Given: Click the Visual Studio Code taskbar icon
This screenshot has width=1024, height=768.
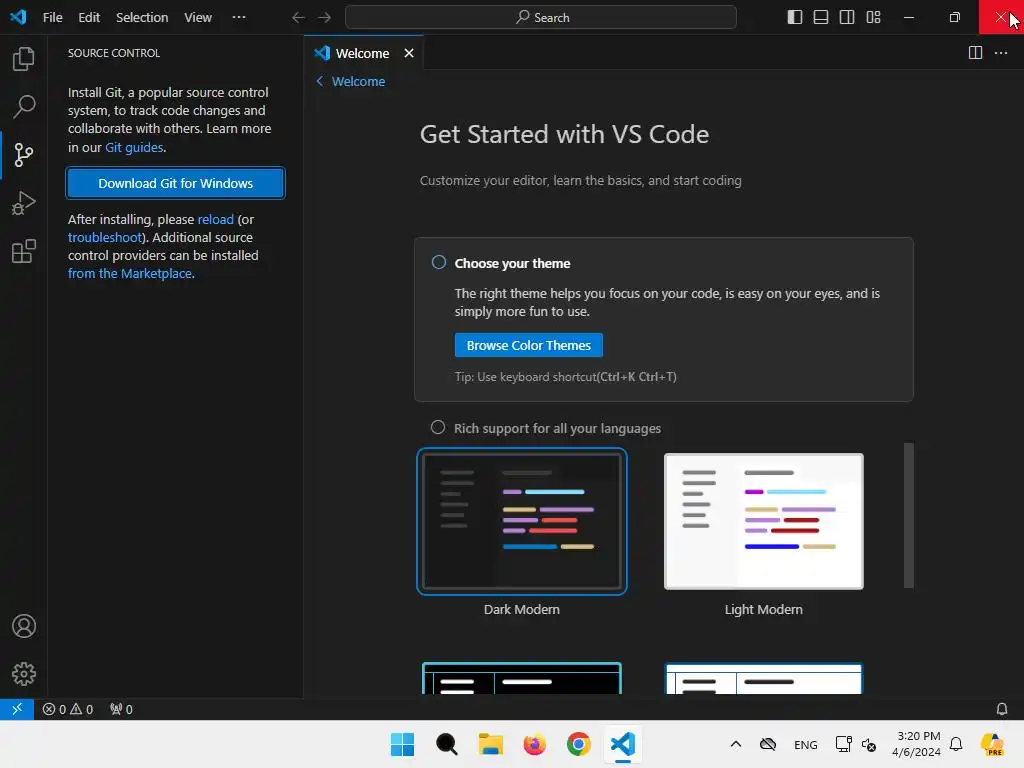Looking at the screenshot, I should [x=623, y=744].
